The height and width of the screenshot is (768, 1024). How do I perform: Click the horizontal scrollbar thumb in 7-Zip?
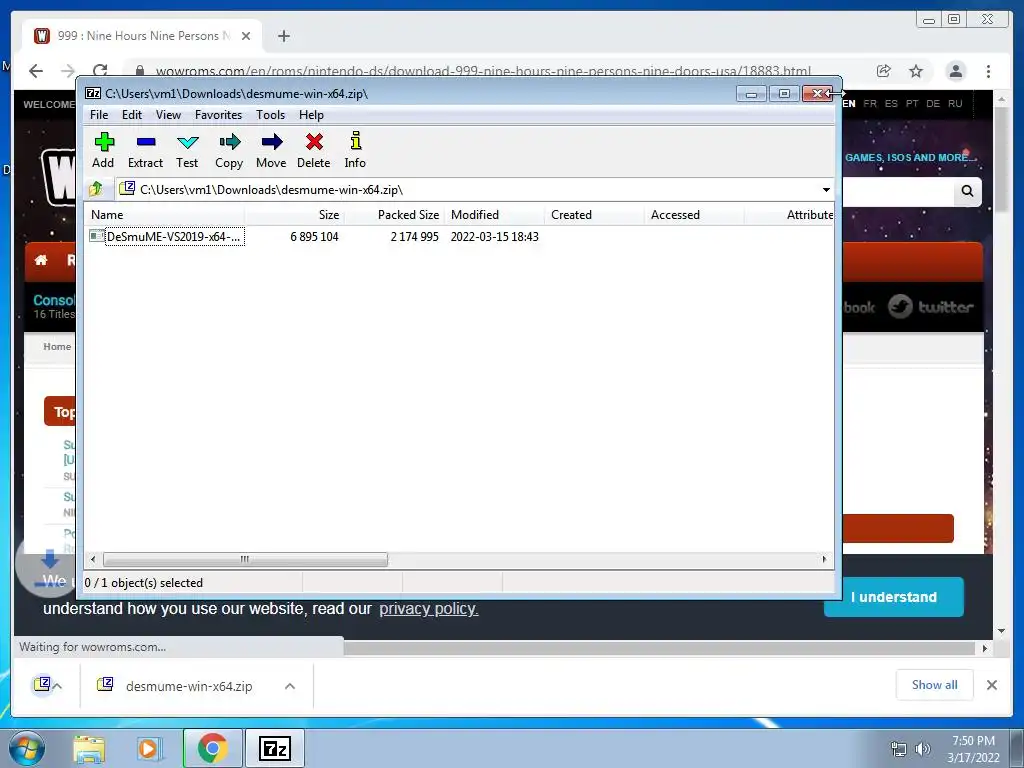click(245, 559)
